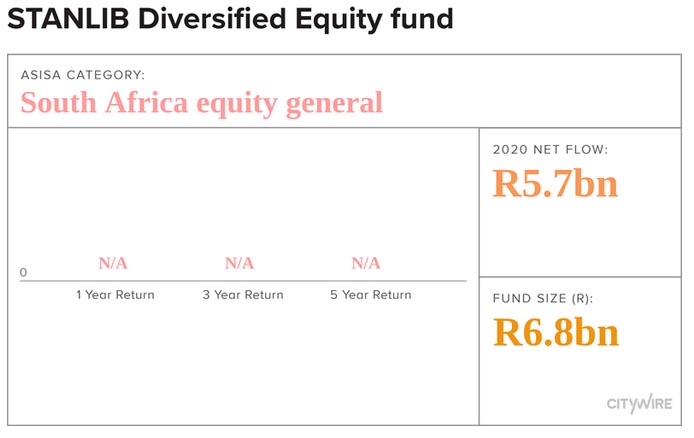Select the ASISA CATEGORY label
This screenshot has width=694, height=438.
click(x=83, y=75)
